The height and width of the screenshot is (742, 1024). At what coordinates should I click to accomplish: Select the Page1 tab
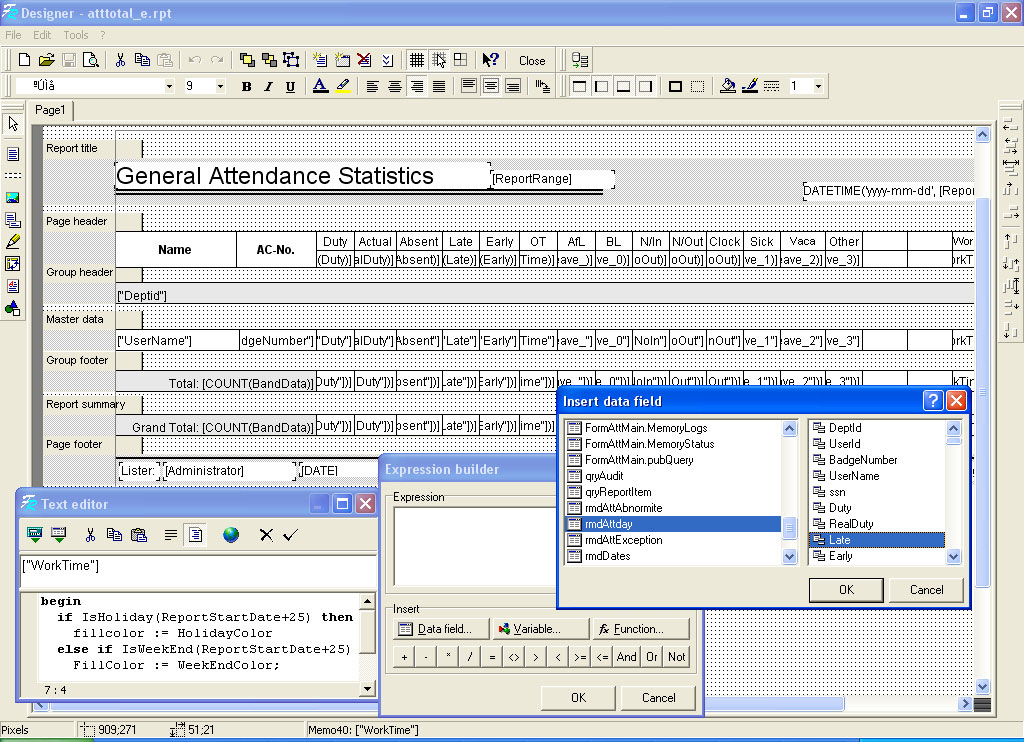(50, 110)
